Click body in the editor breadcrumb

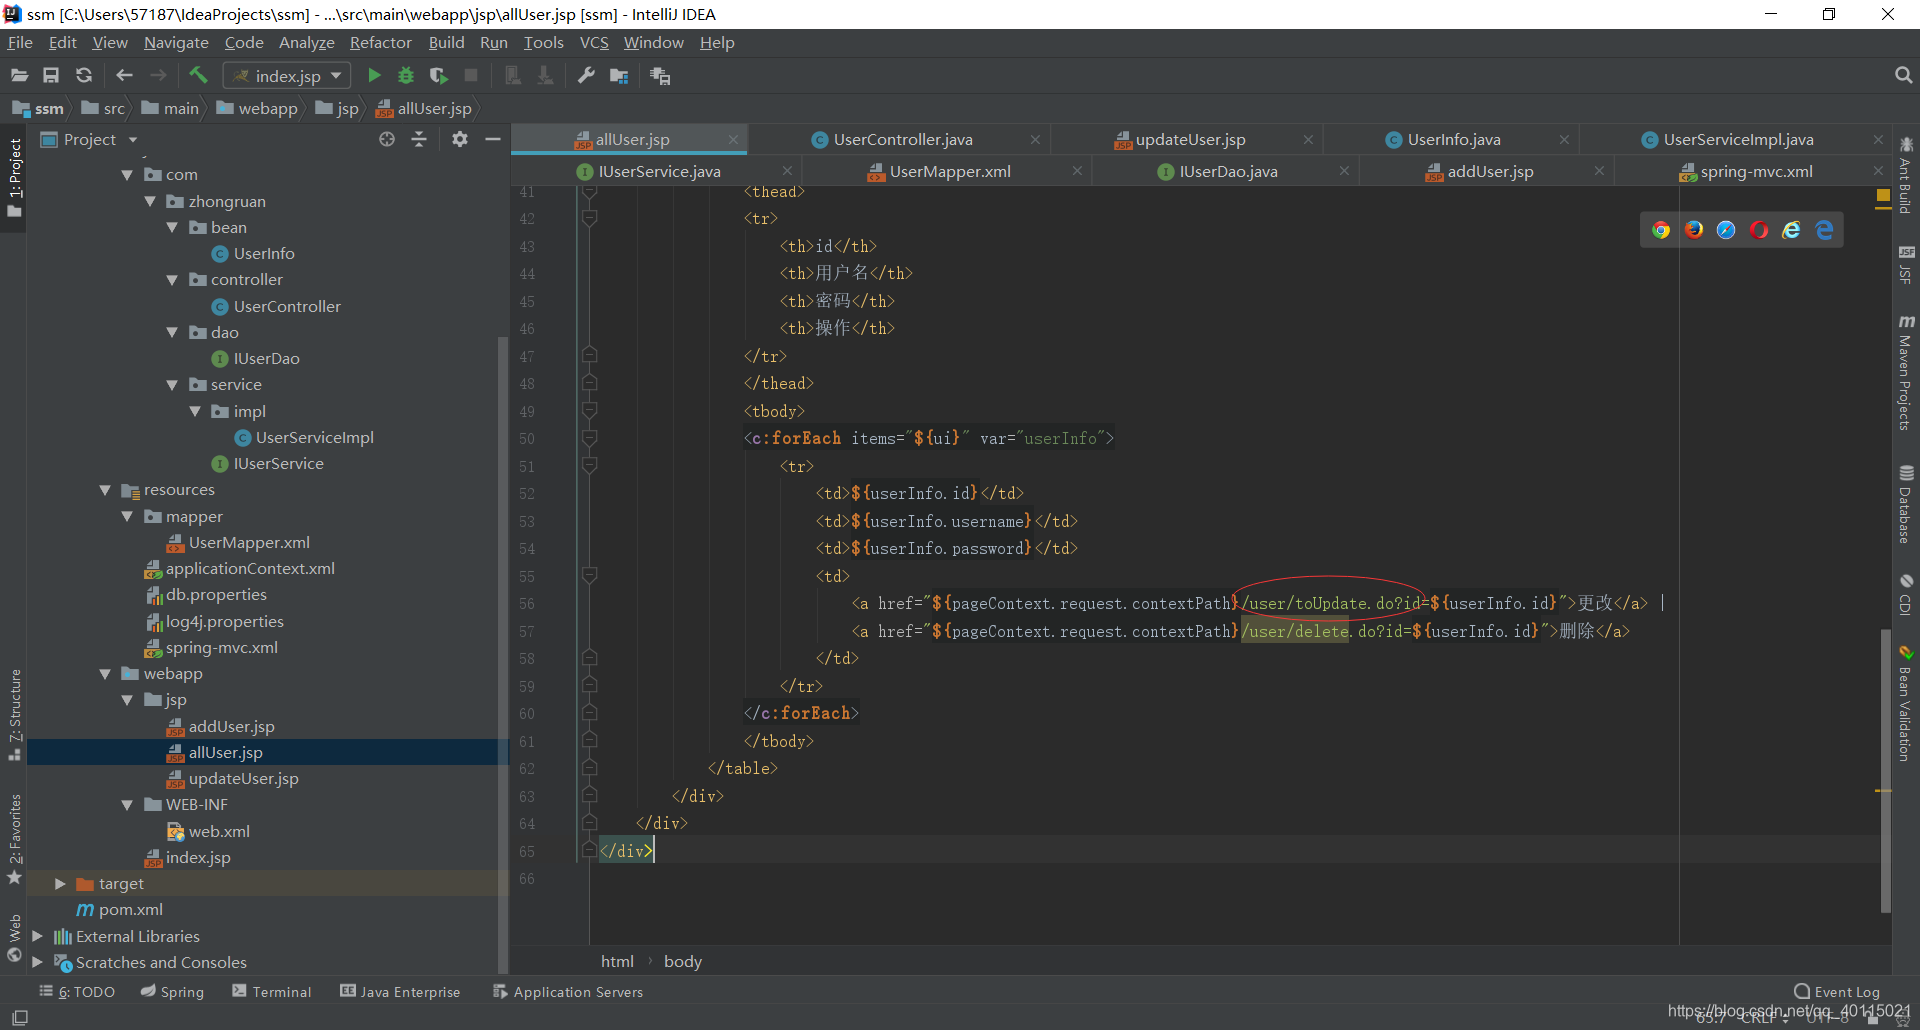[683, 961]
